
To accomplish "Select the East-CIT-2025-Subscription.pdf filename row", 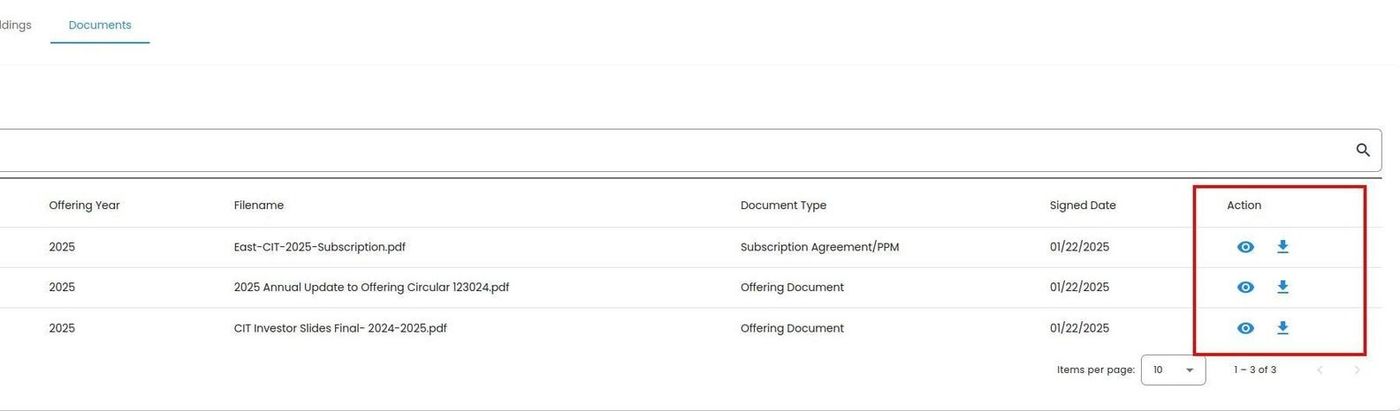I will 320,247.
